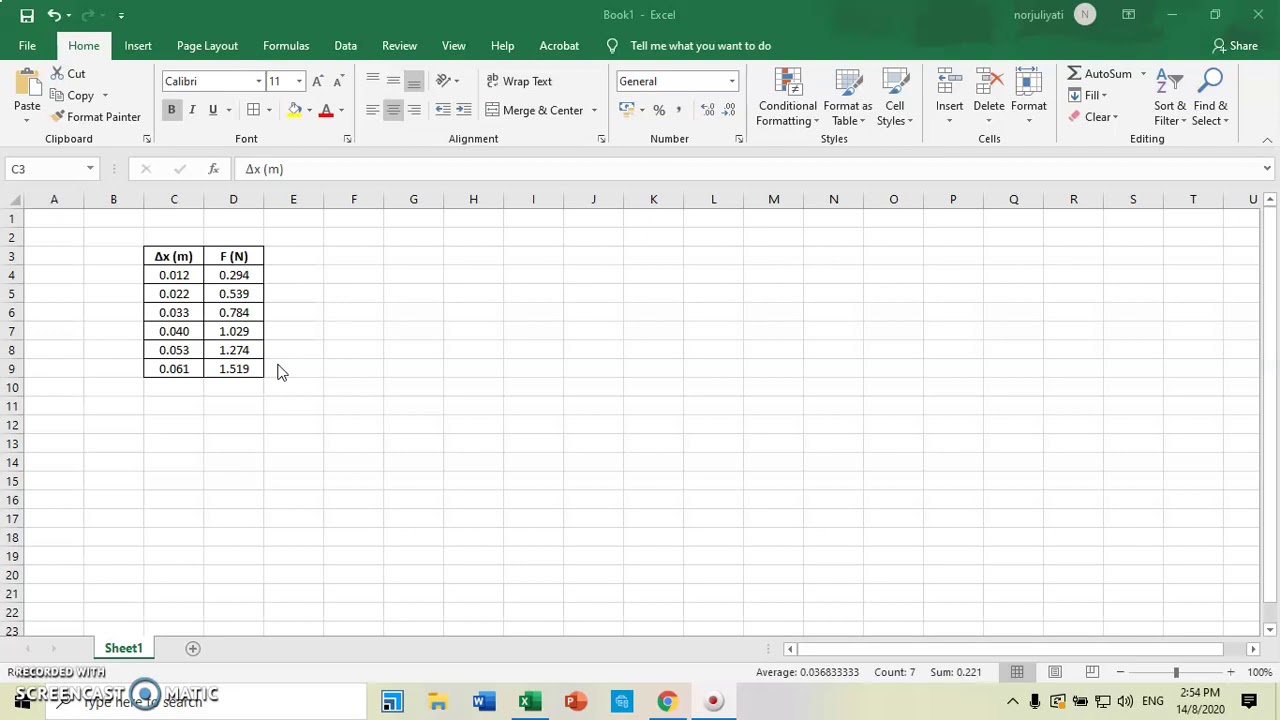Open the Cell Styles gallery

(895, 98)
